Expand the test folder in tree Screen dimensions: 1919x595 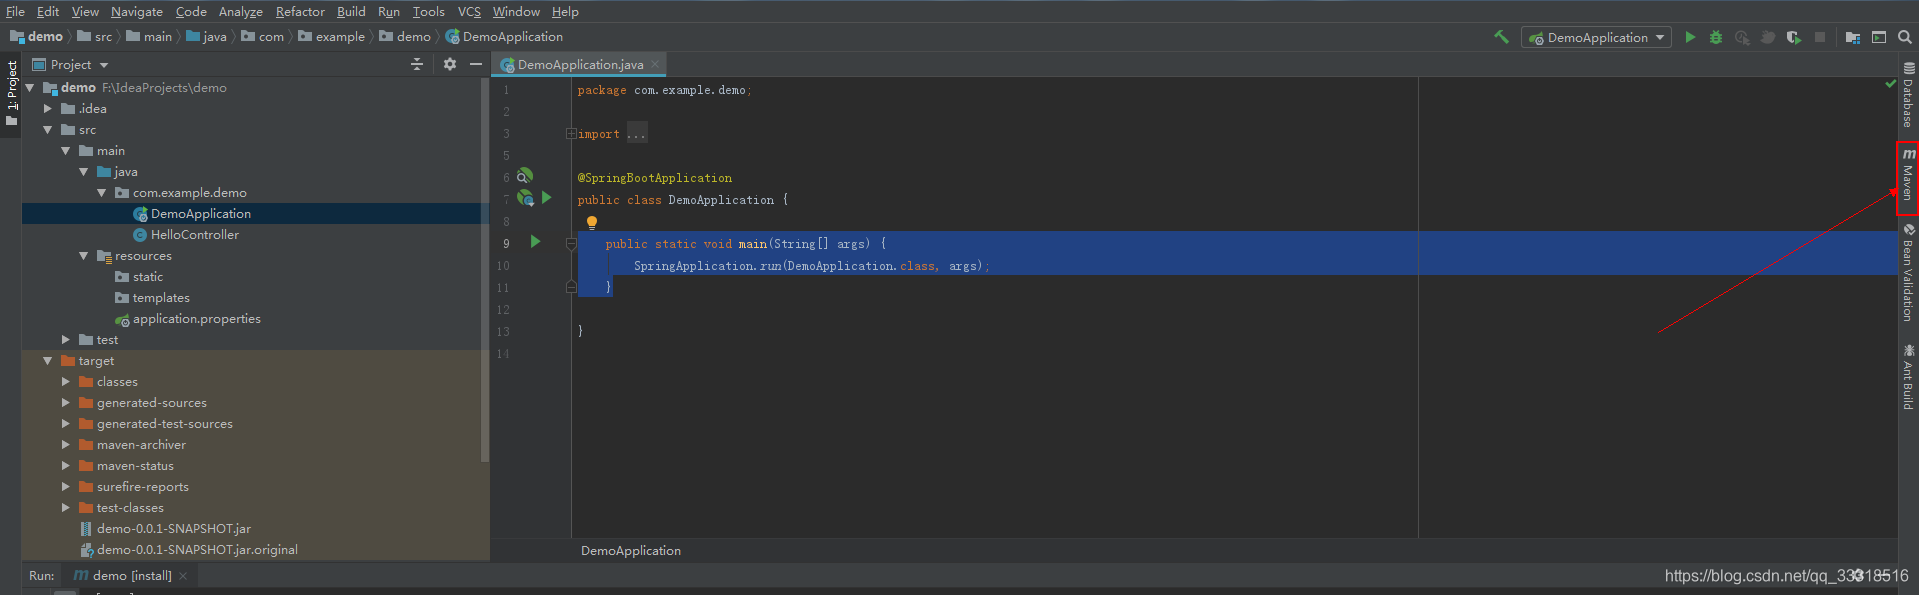66,340
